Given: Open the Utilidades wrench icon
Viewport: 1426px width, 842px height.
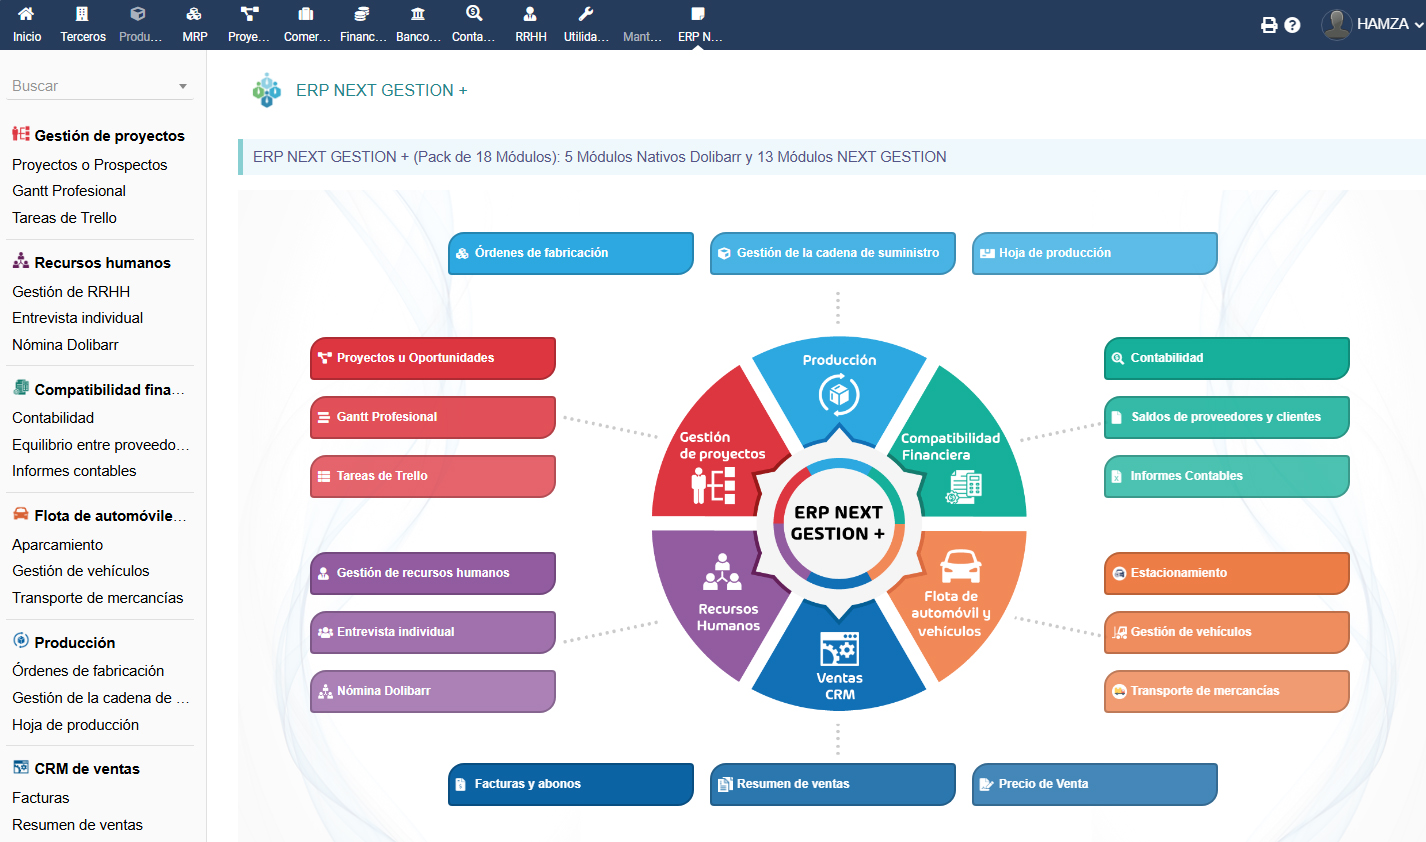Looking at the screenshot, I should coord(586,14).
